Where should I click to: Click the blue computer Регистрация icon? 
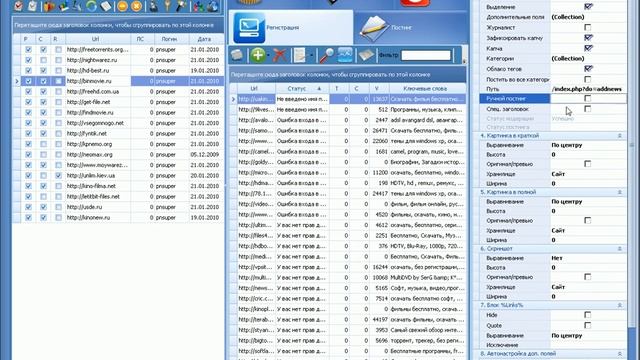[249, 28]
